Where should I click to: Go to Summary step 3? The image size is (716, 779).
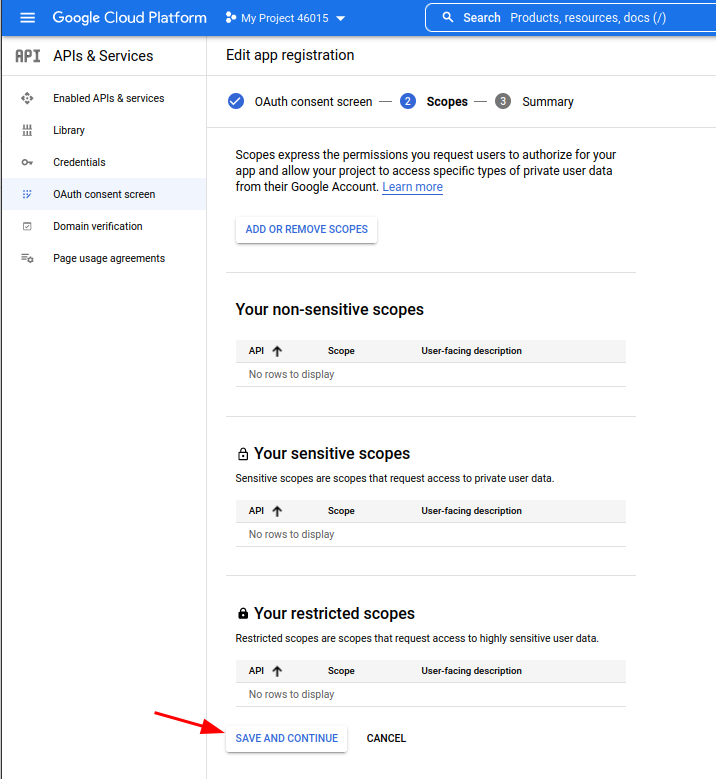pyautogui.click(x=534, y=102)
